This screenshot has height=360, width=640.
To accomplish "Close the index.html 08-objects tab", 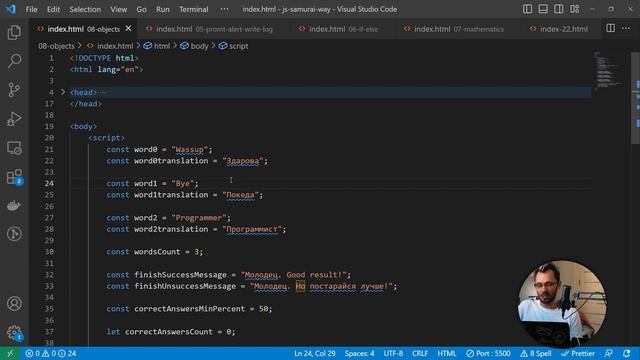I will pos(129,28).
